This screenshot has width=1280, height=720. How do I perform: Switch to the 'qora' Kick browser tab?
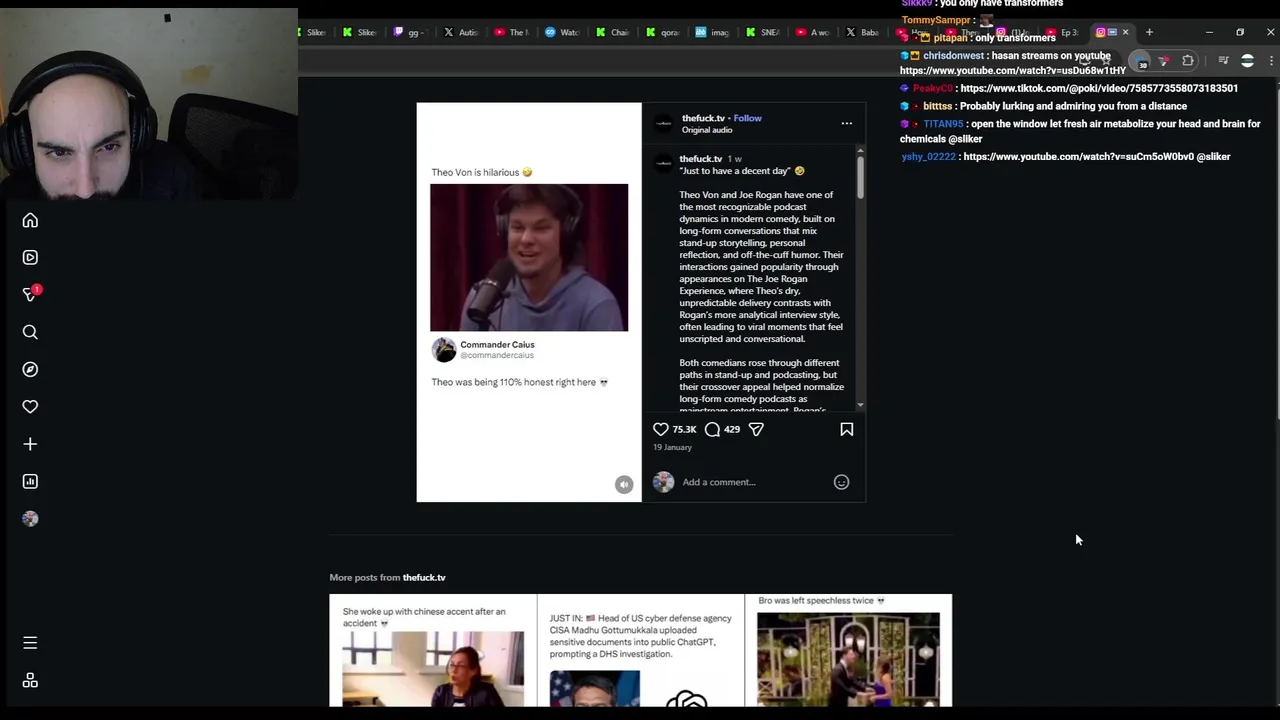click(x=663, y=32)
